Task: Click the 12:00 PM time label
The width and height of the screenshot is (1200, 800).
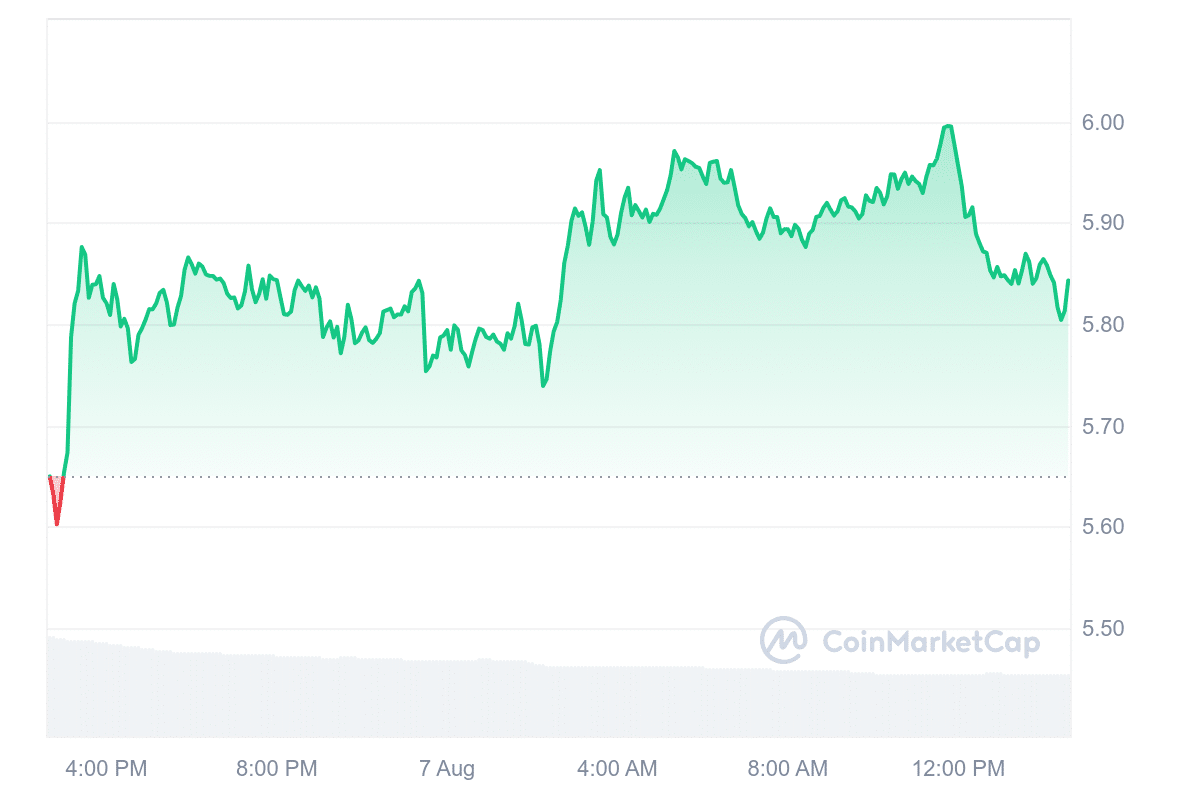Action: (x=959, y=768)
